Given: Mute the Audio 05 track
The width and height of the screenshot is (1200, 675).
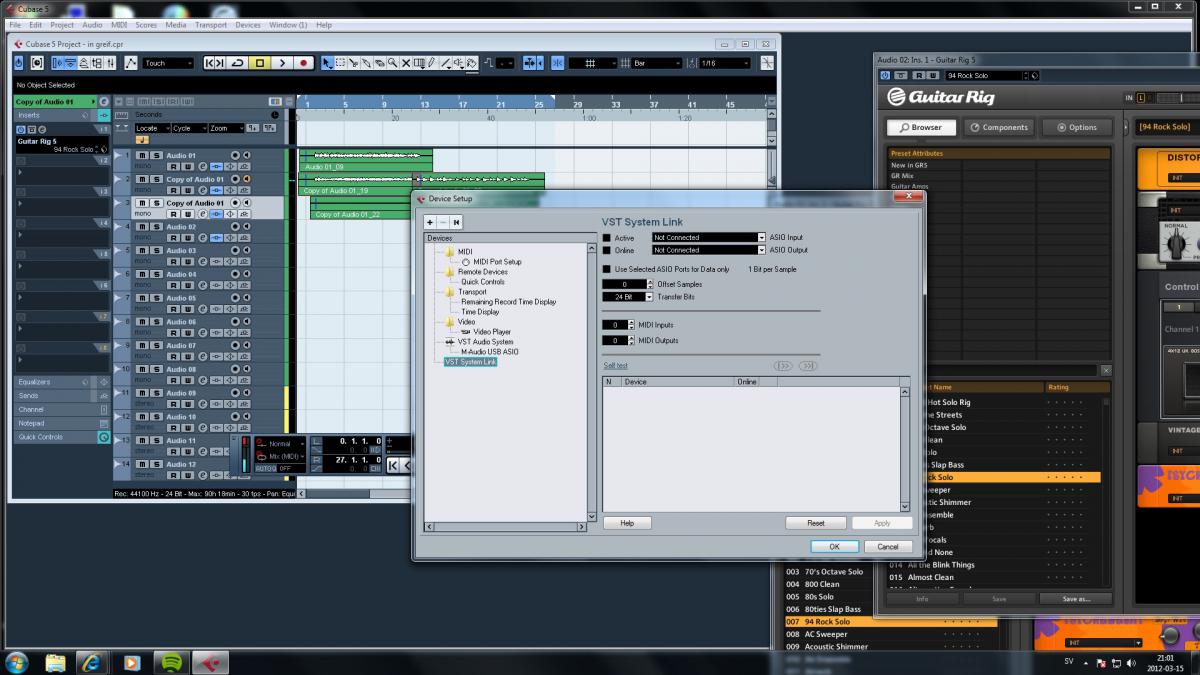Looking at the screenshot, I should pyautogui.click(x=142, y=298).
